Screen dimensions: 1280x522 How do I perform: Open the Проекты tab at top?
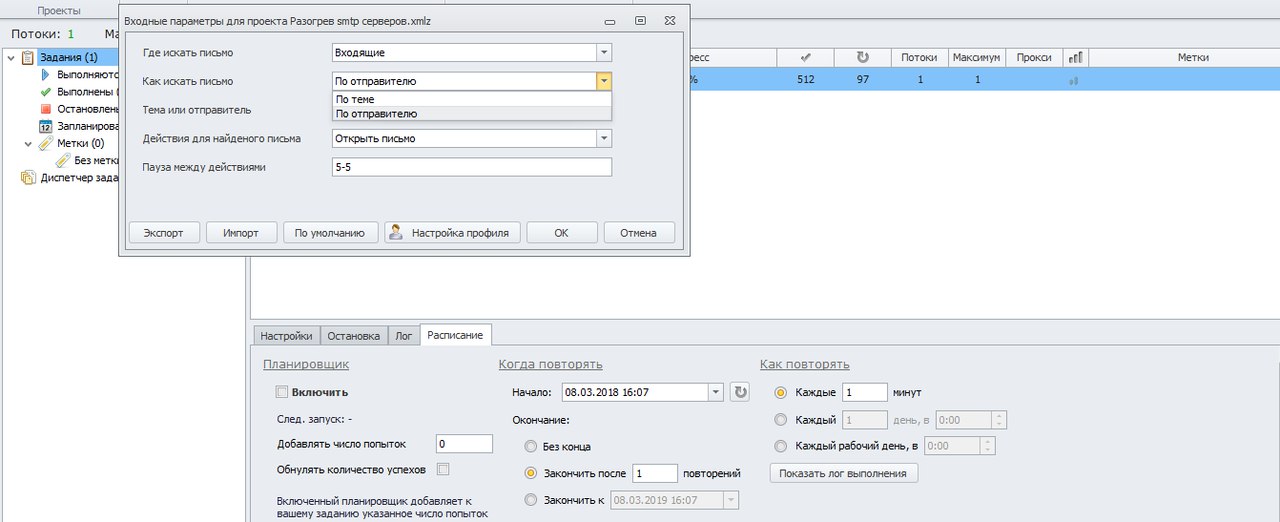click(x=60, y=10)
